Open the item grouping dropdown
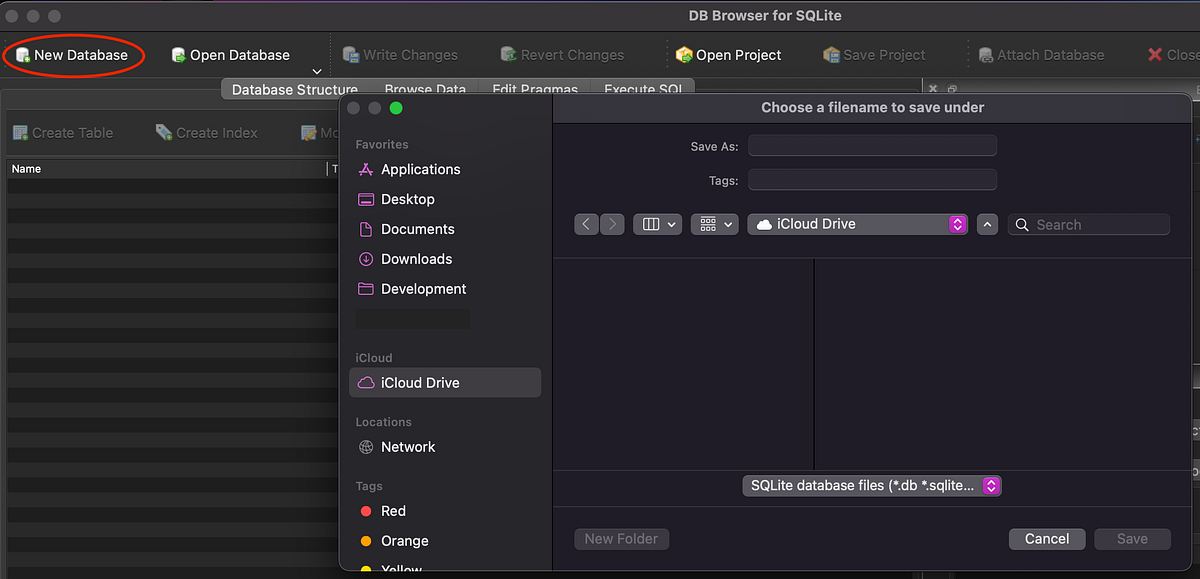 (x=714, y=224)
